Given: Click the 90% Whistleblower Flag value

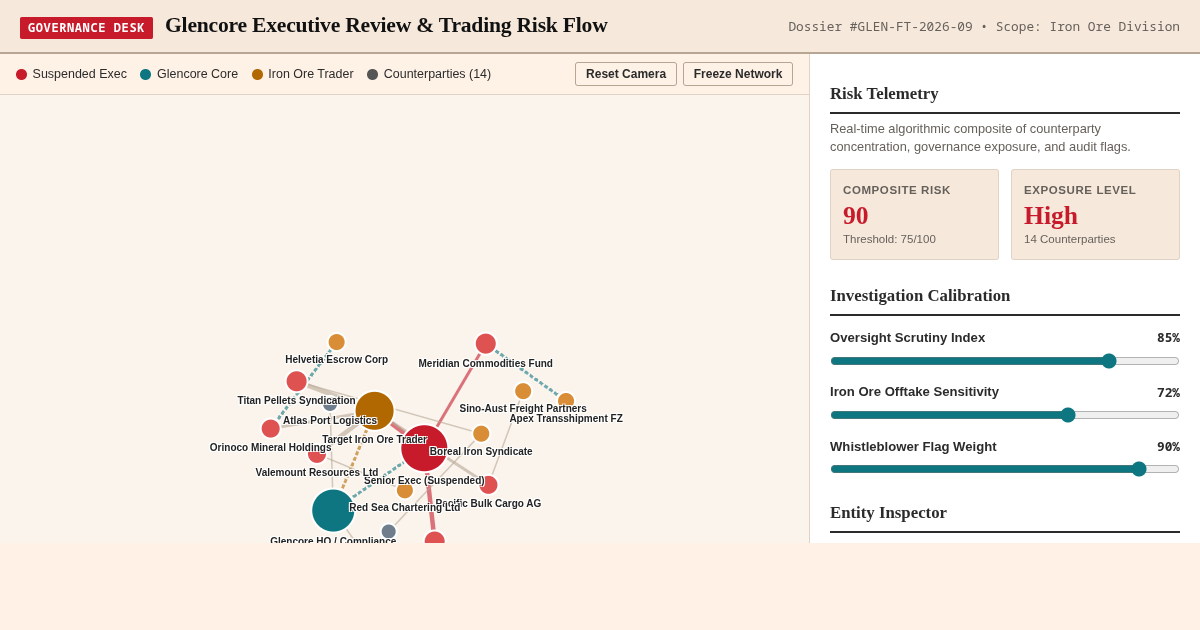Looking at the screenshot, I should click(1168, 447).
